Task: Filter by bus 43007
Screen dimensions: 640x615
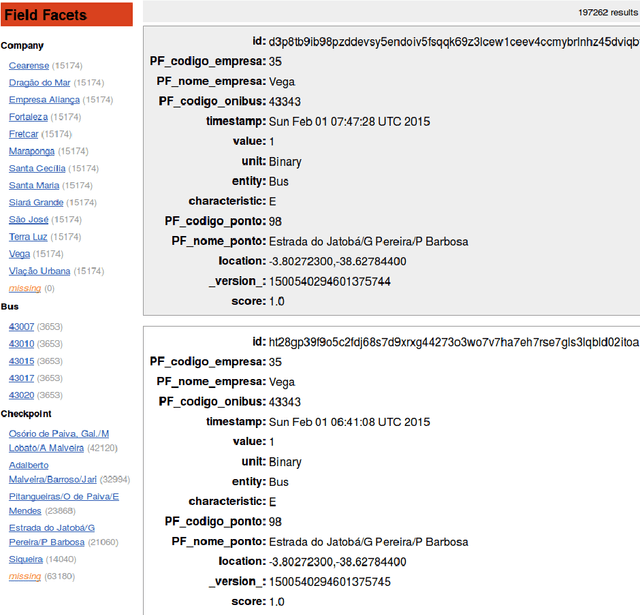Action: click(21, 326)
